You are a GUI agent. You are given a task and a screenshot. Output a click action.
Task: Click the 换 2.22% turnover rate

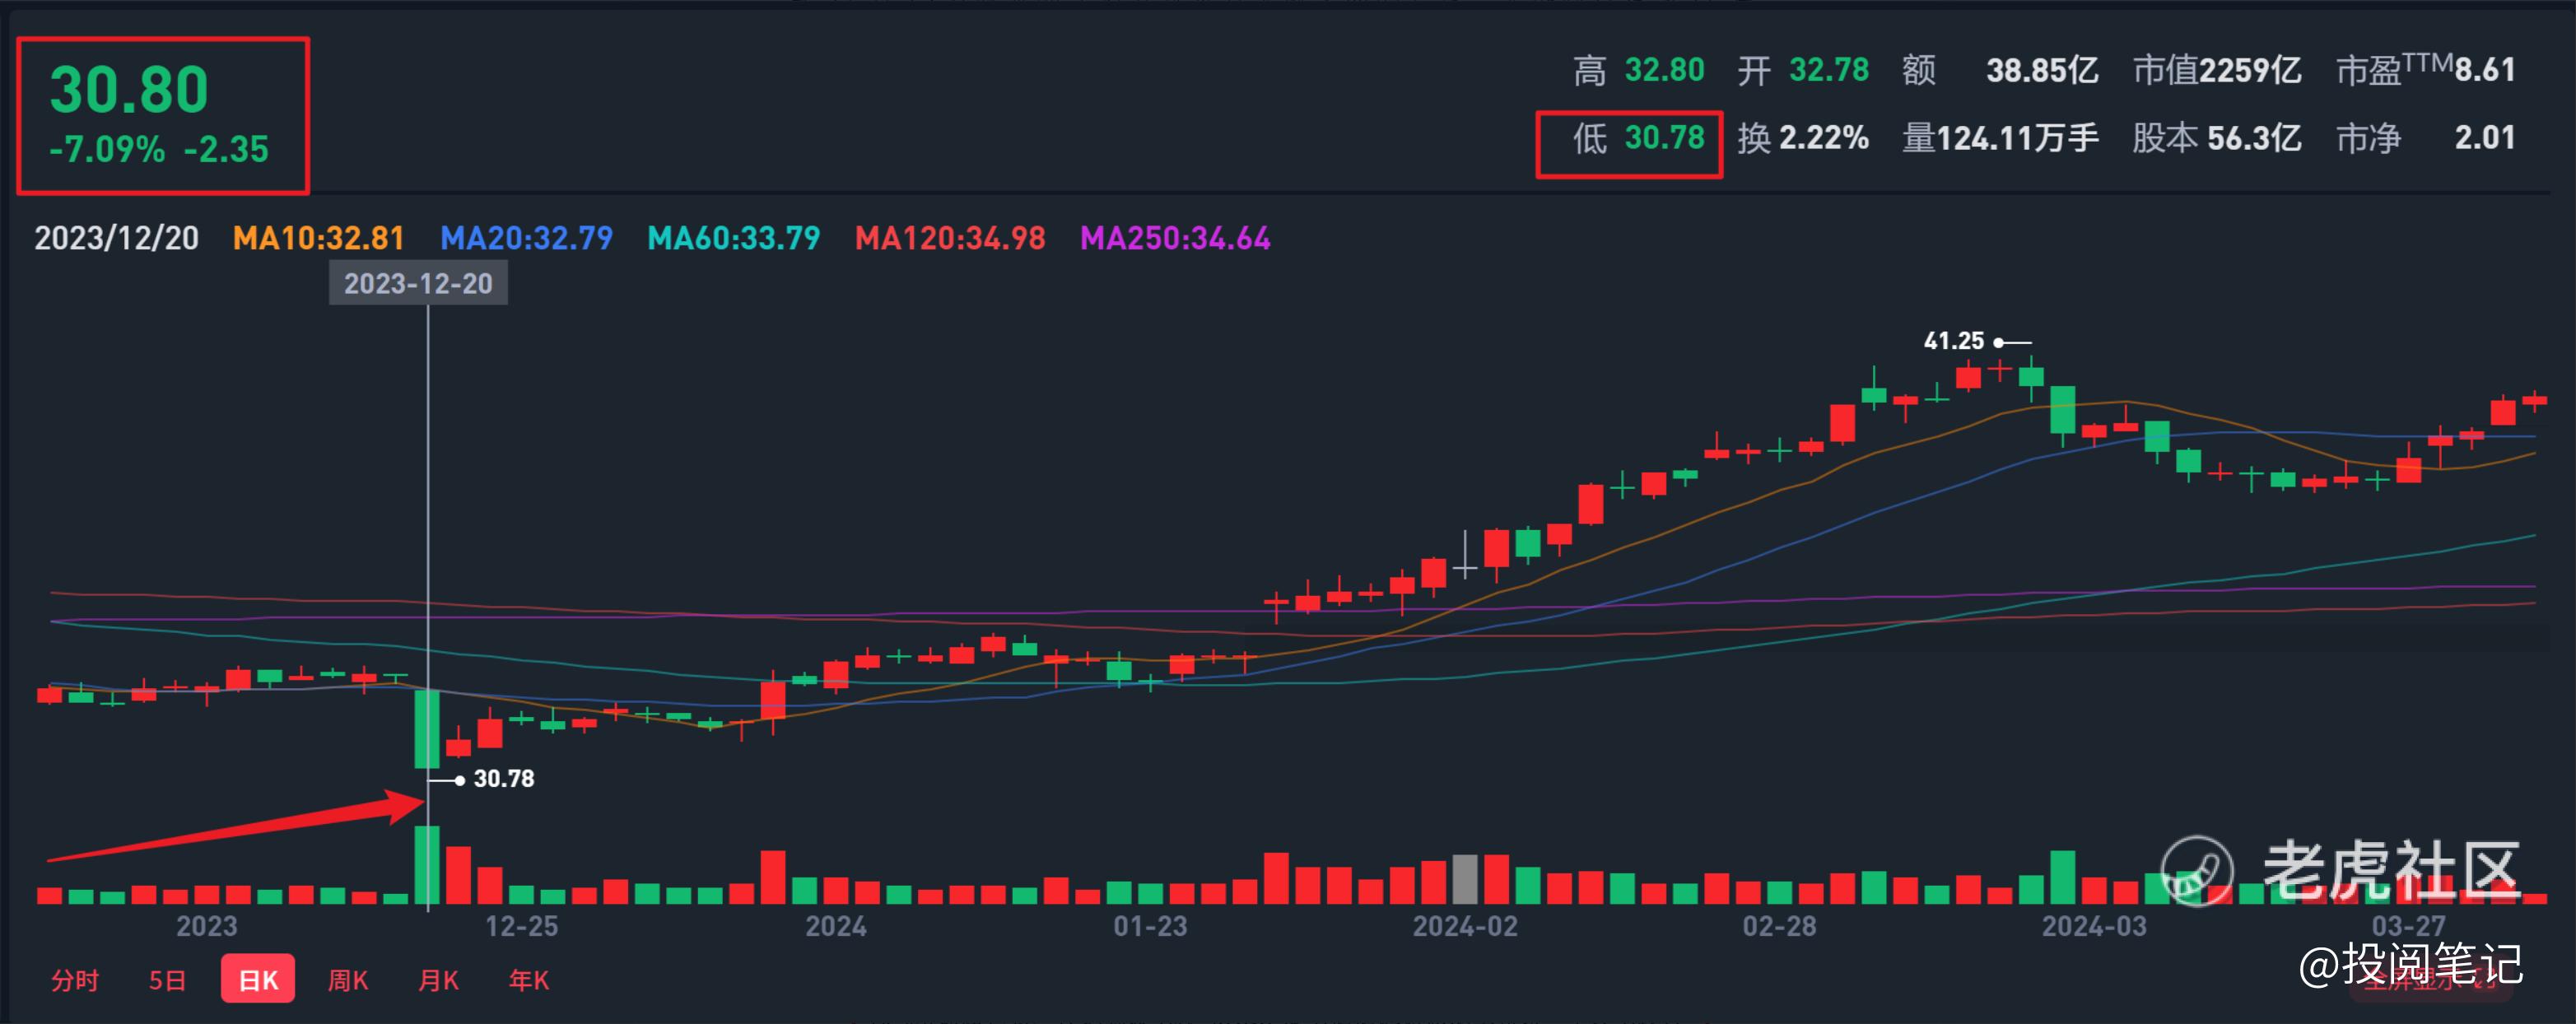point(1803,138)
